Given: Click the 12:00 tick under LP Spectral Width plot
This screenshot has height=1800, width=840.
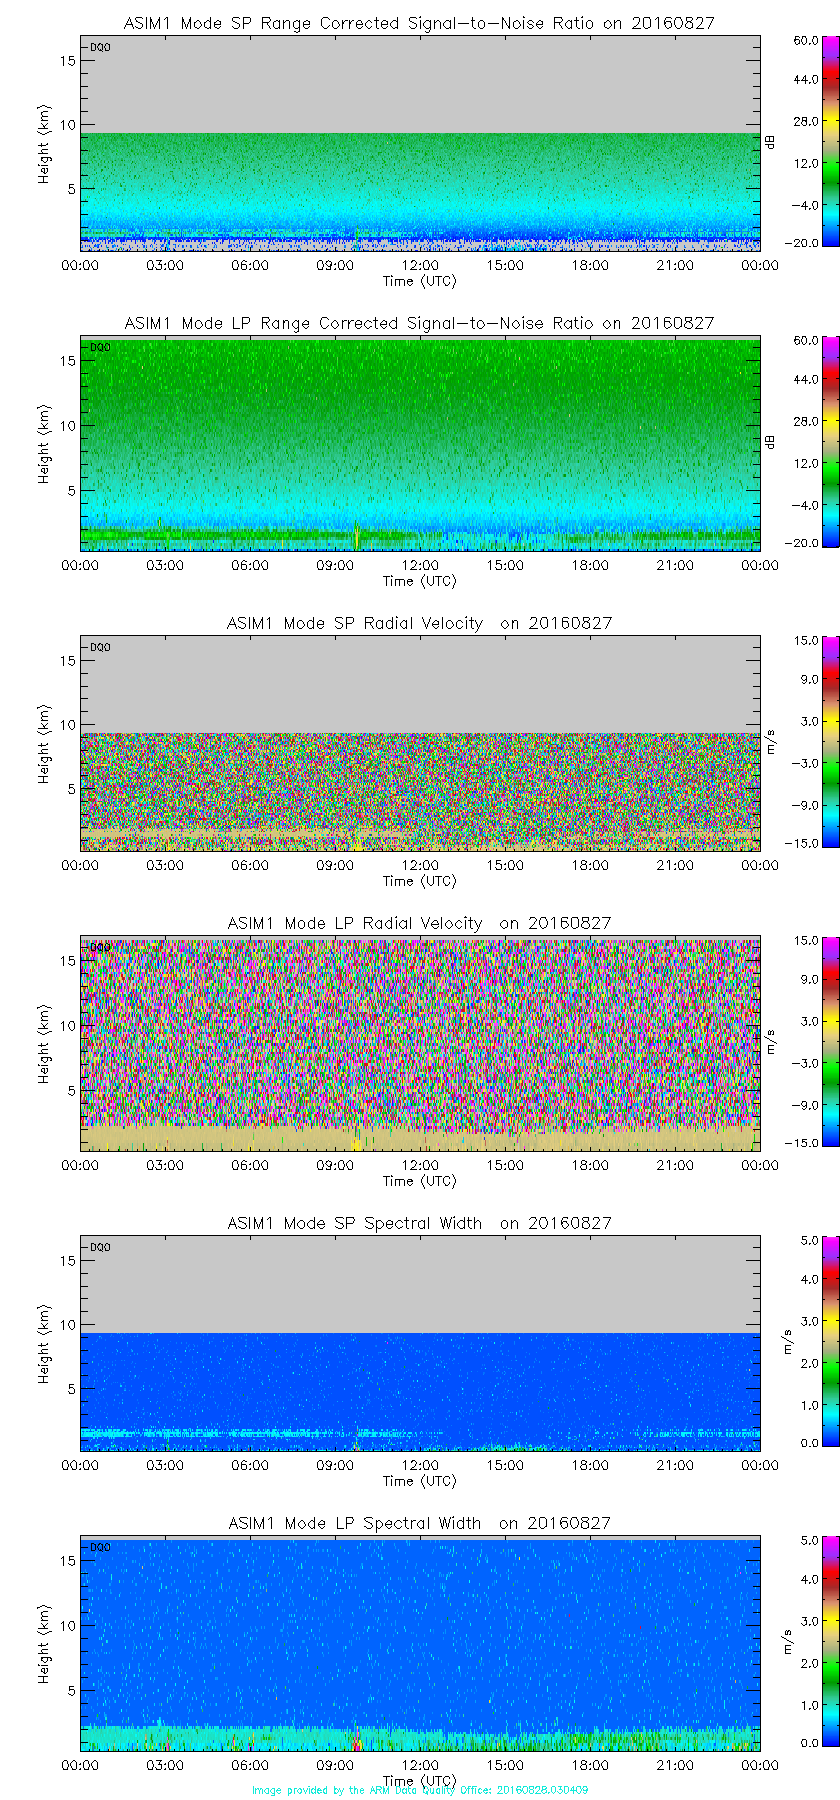Looking at the screenshot, I should coord(420,1765).
